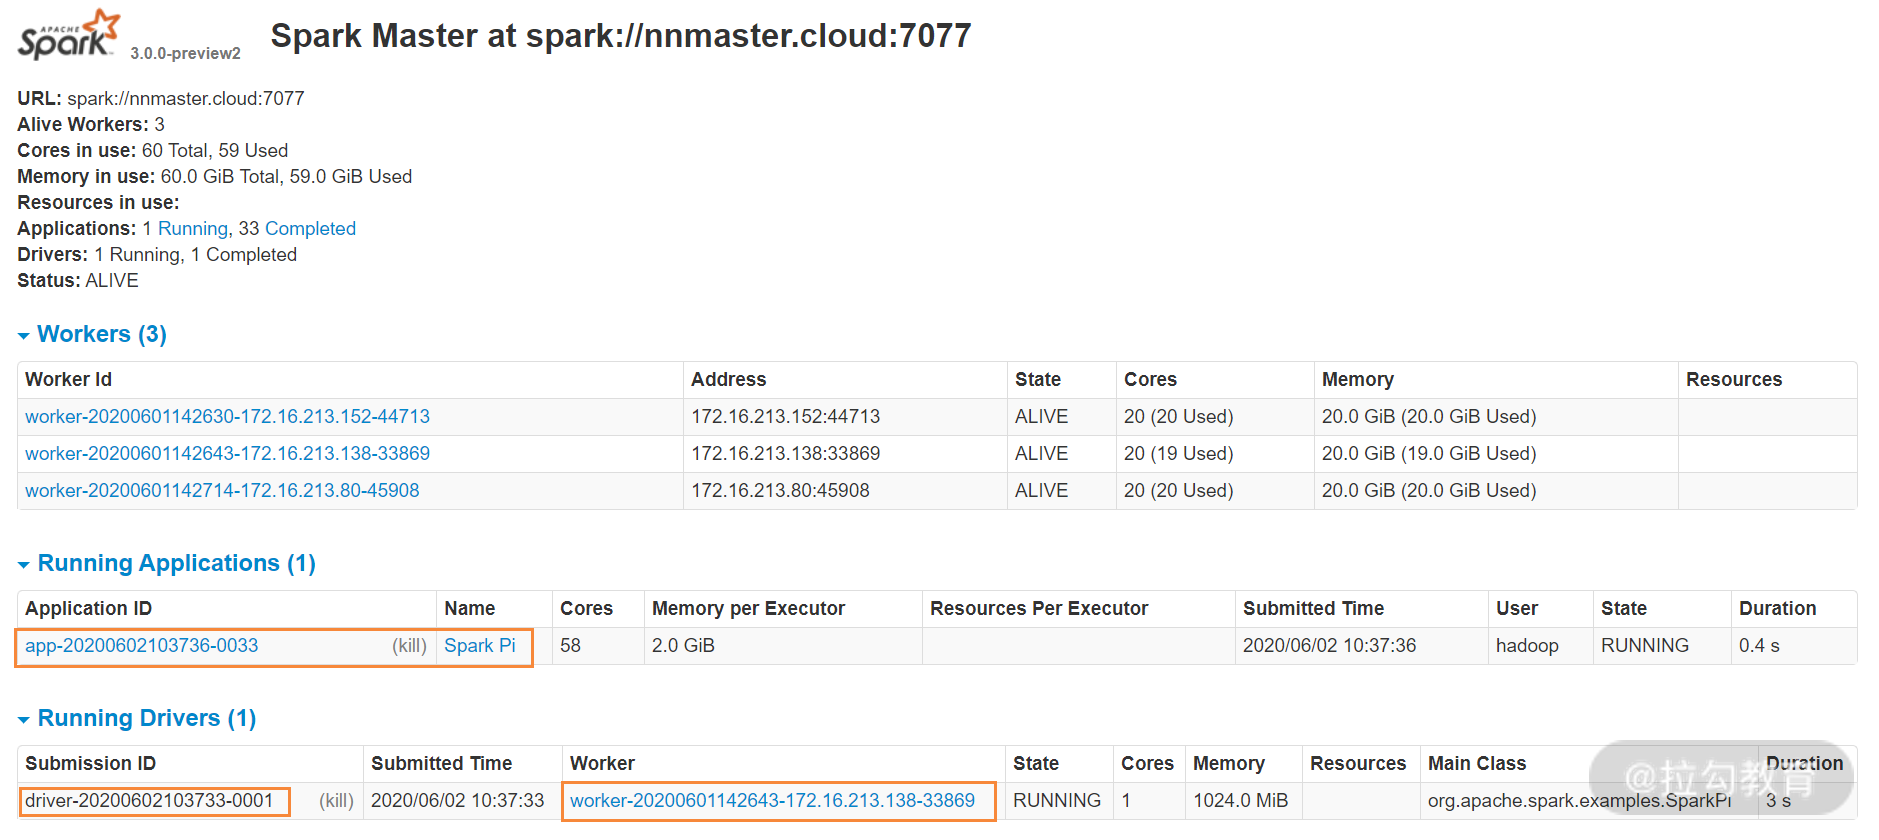
Task: Open worker-20200601142630-172.16.213.152-44713 link in Workers table
Action: (227, 416)
